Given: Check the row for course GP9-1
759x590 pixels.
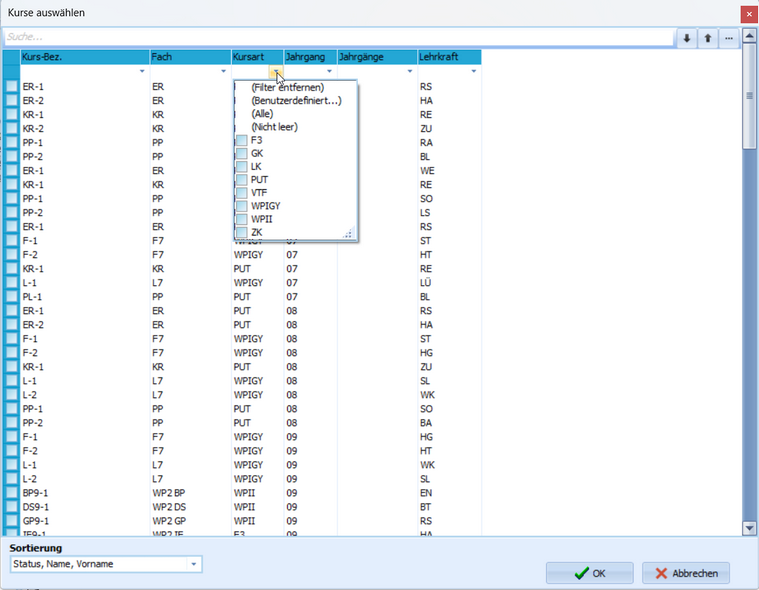Looking at the screenshot, I should pos(12,521).
